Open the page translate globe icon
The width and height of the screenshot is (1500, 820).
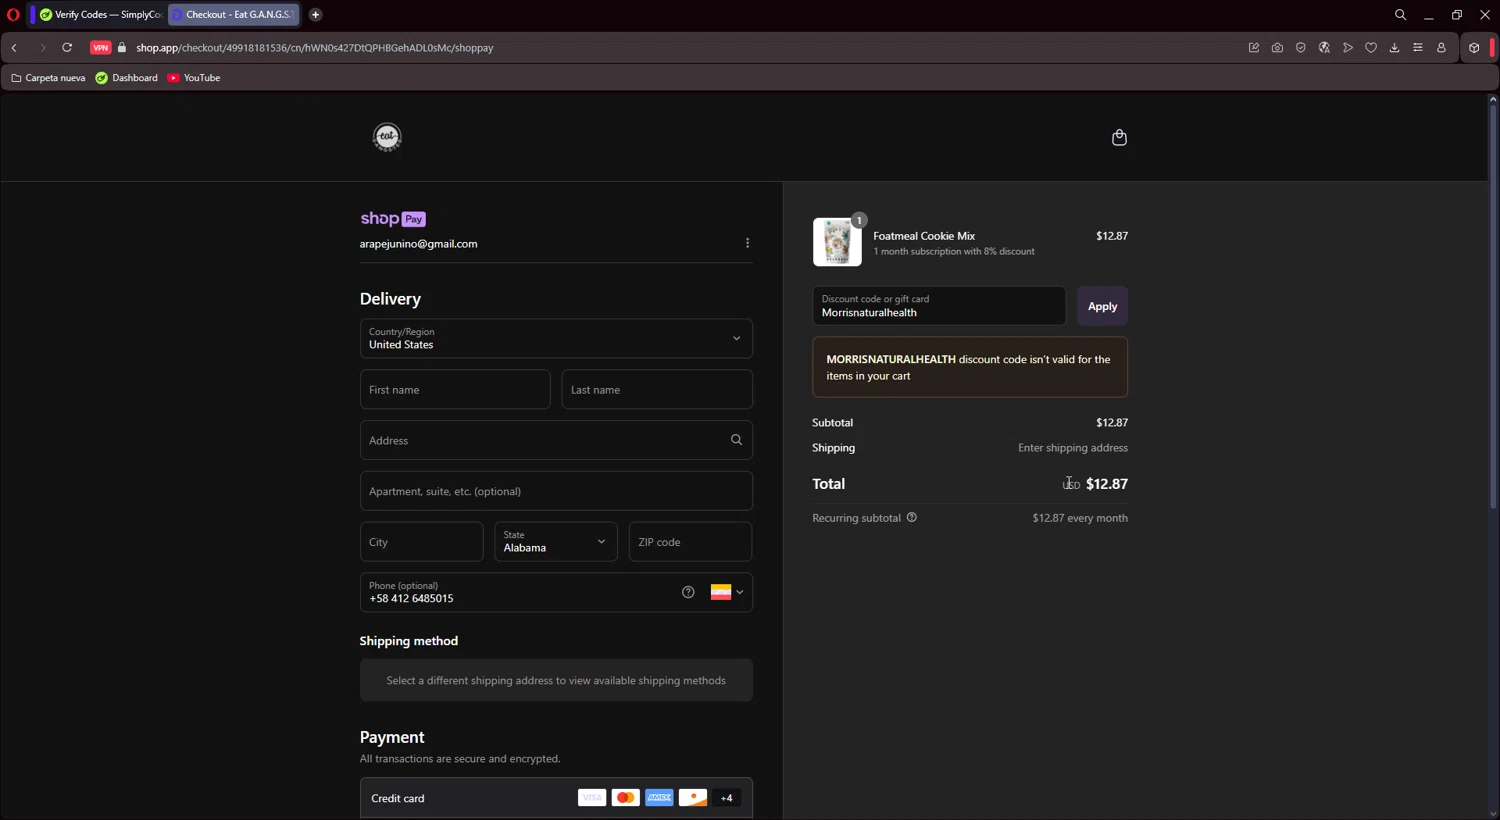click(x=1324, y=48)
